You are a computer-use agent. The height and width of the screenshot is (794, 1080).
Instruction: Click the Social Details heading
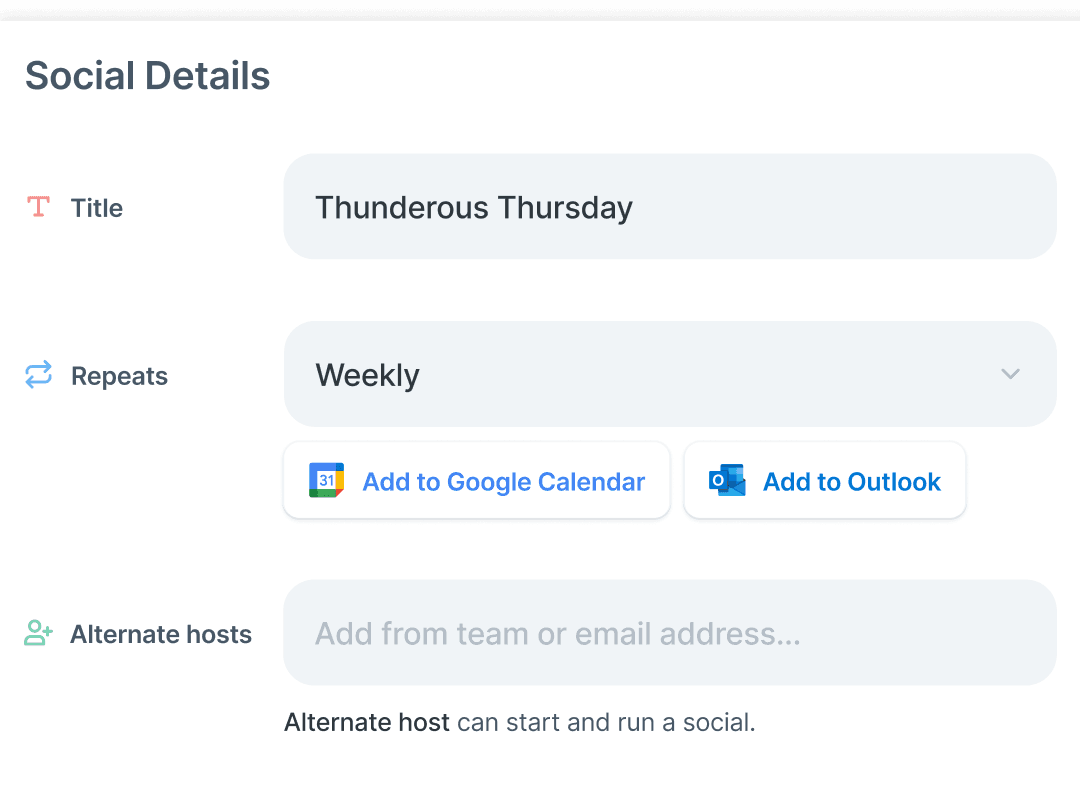pos(147,75)
